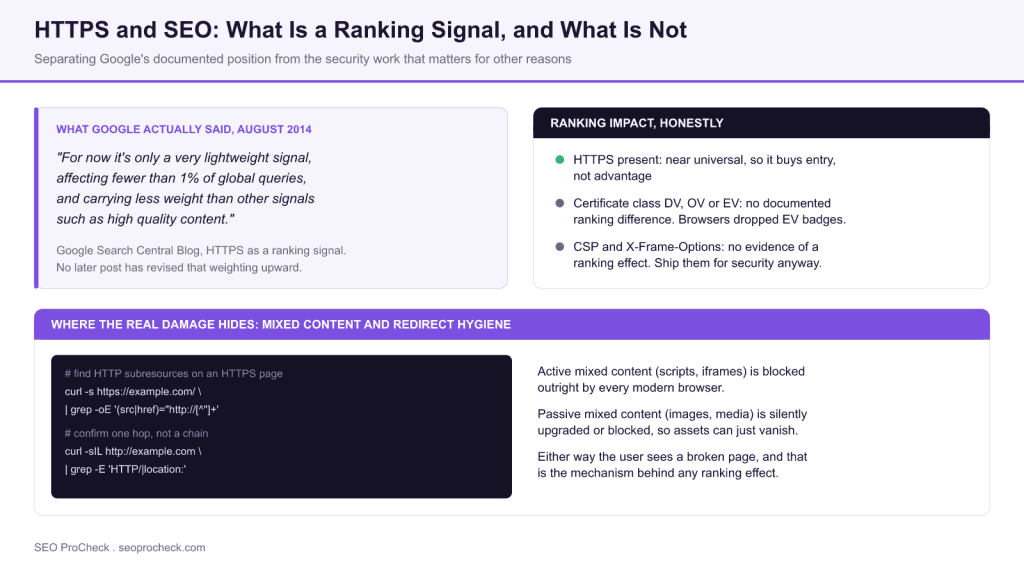The image size is (1024, 576).
Task: Select the italic lightweight signal quote
Action: pyautogui.click(x=185, y=188)
